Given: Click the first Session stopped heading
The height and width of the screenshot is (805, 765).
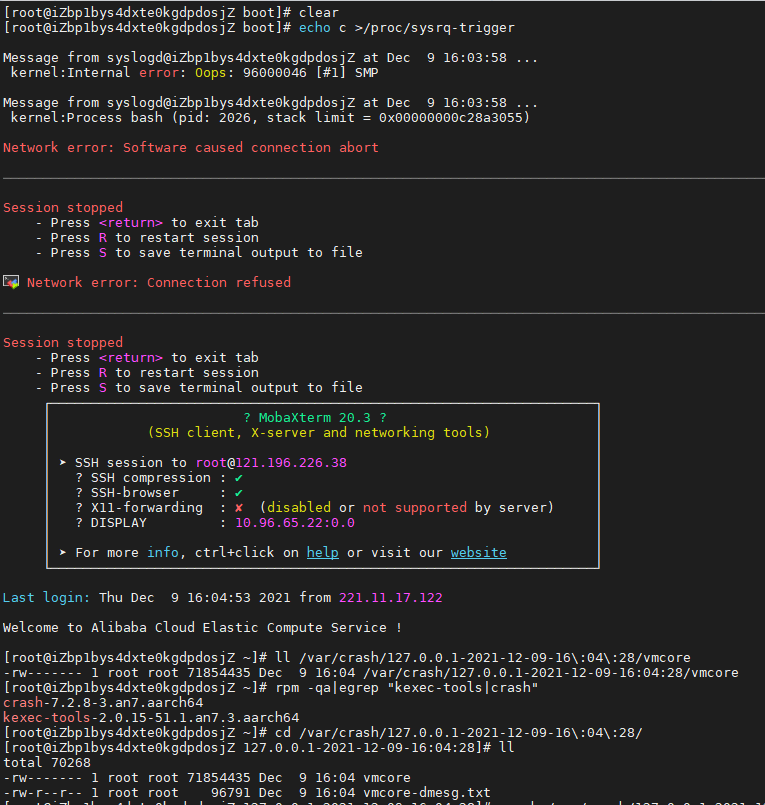Looking at the screenshot, I should 63,208.
